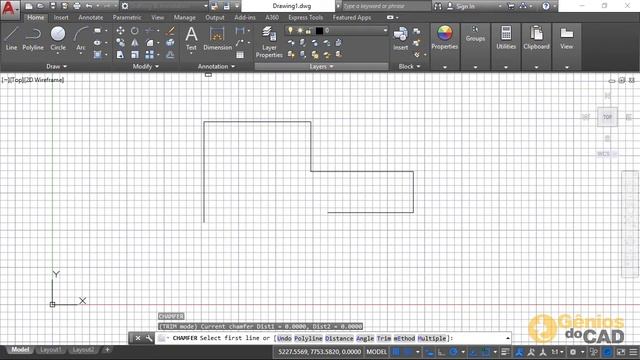Switch to the Annotate ribbon tab

point(91,18)
